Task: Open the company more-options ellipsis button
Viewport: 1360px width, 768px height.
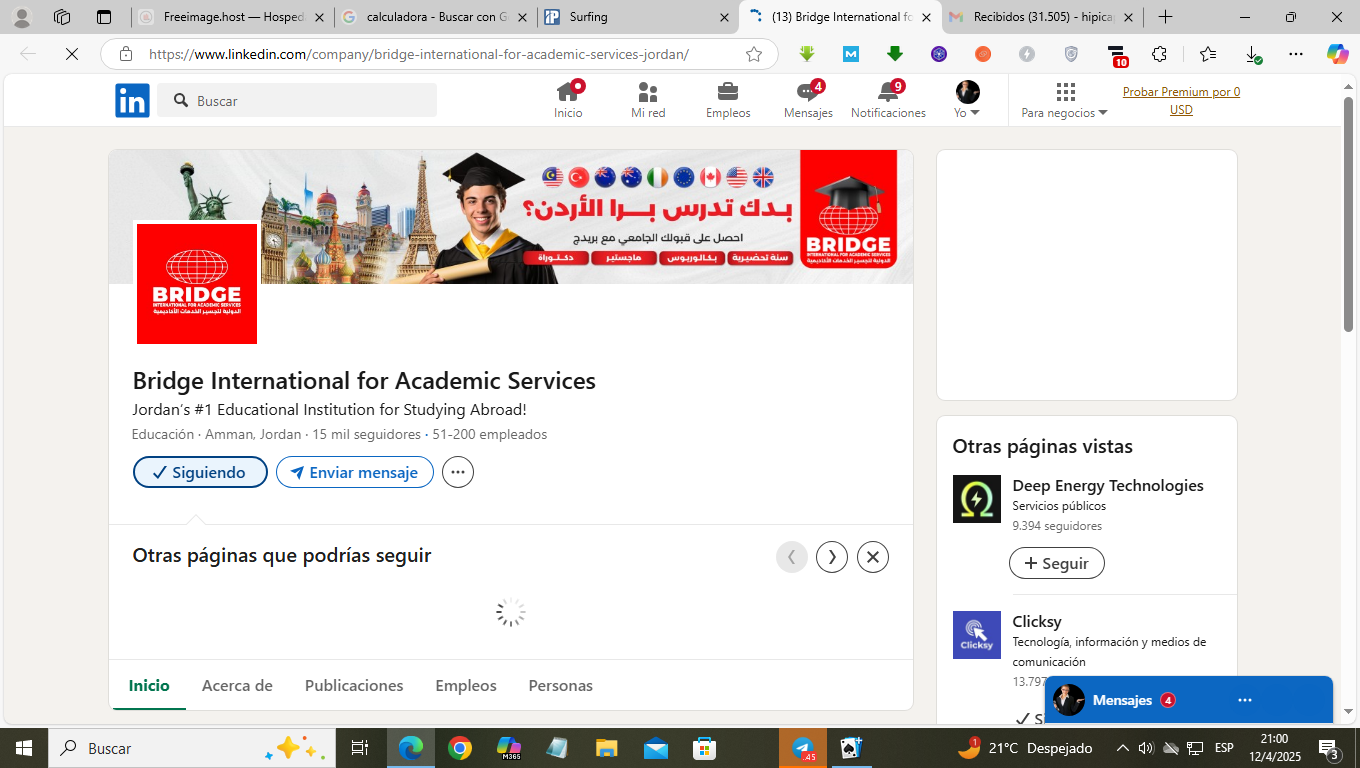Action: [x=458, y=472]
